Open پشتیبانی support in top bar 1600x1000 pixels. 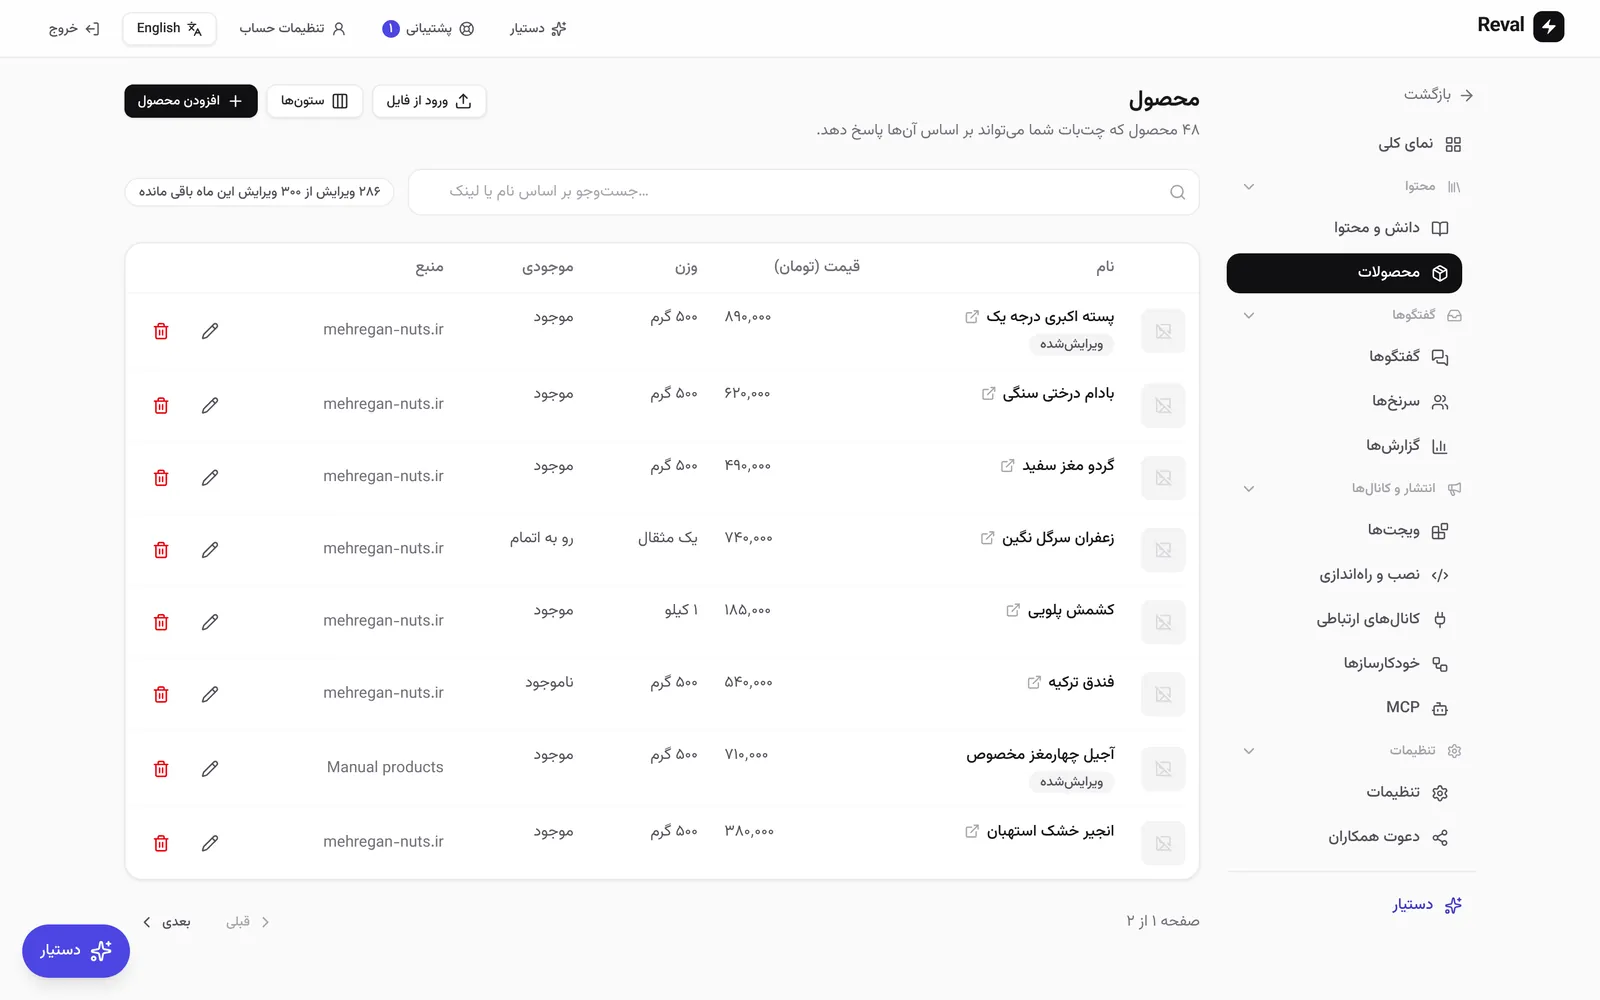pyautogui.click(x=428, y=29)
